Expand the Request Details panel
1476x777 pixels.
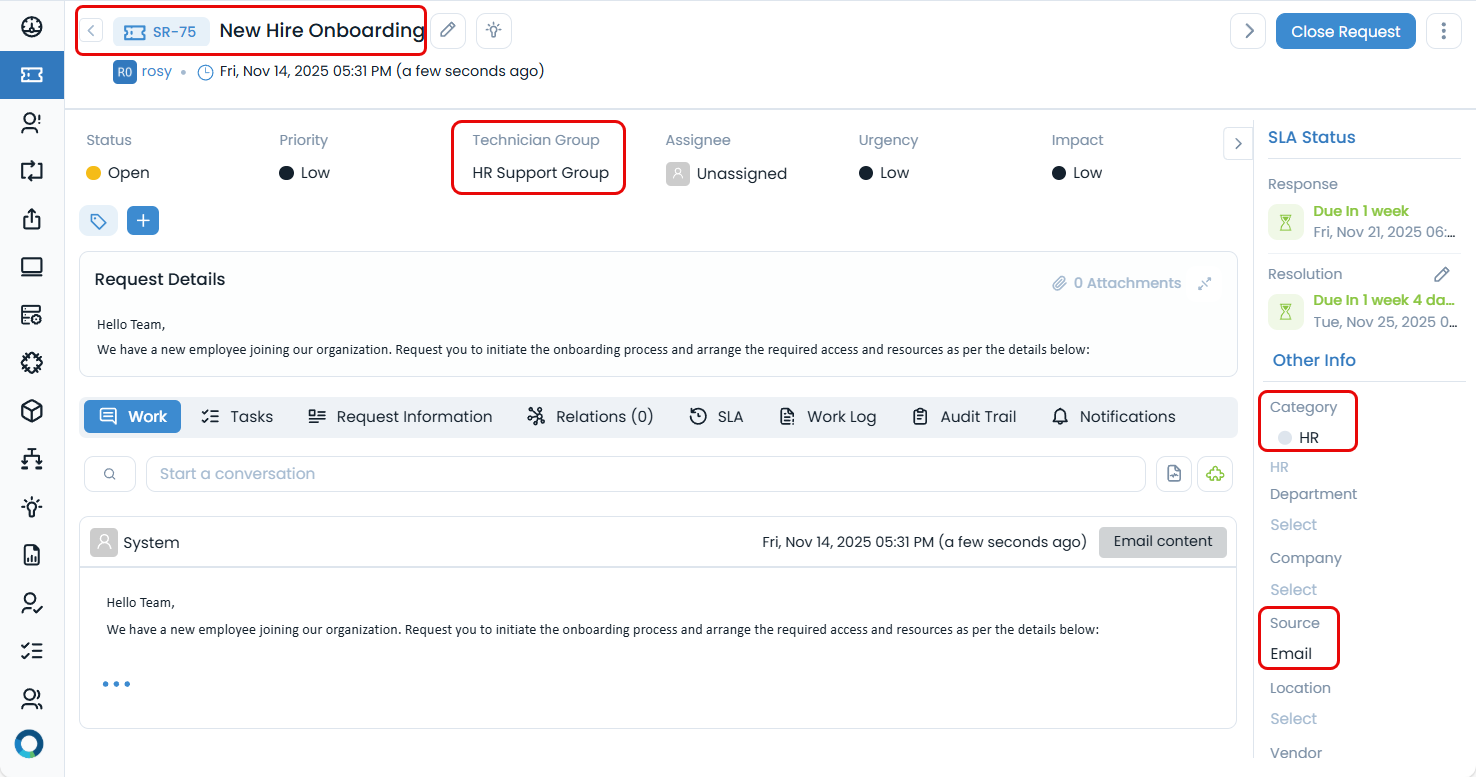(x=1205, y=283)
